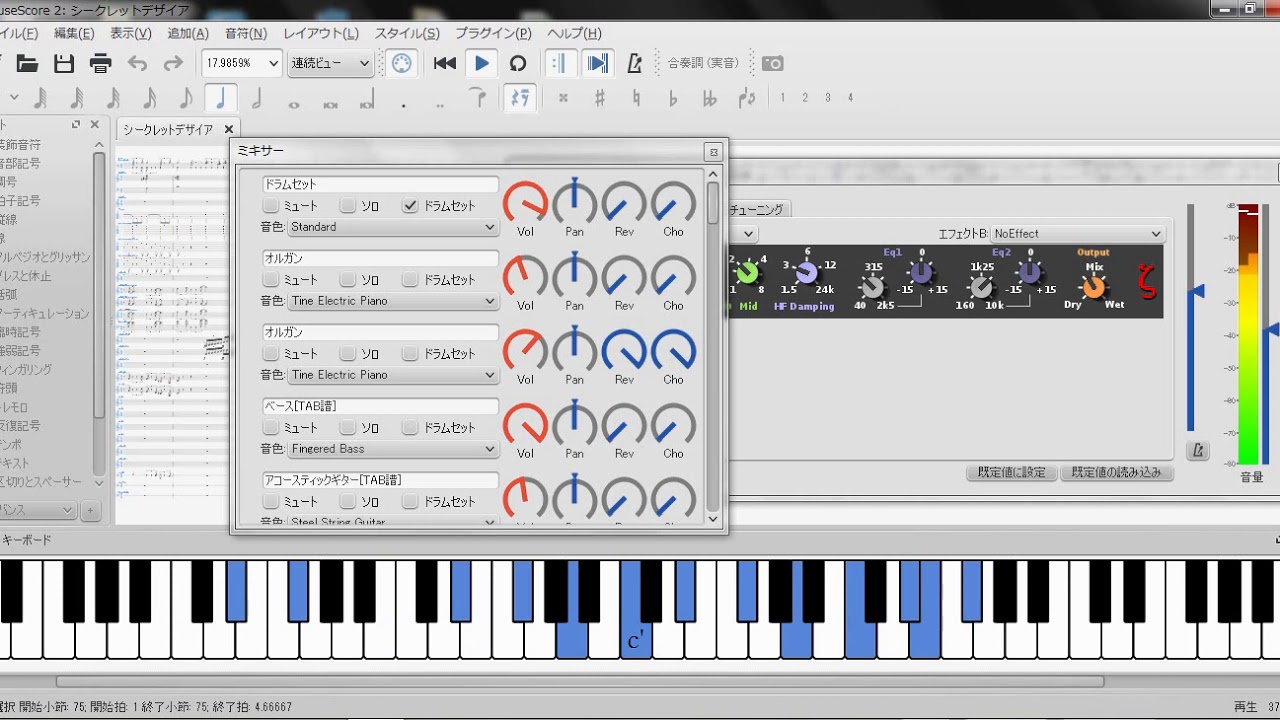Apply double flat accidental
The width and height of the screenshot is (1280, 720).
coord(710,98)
